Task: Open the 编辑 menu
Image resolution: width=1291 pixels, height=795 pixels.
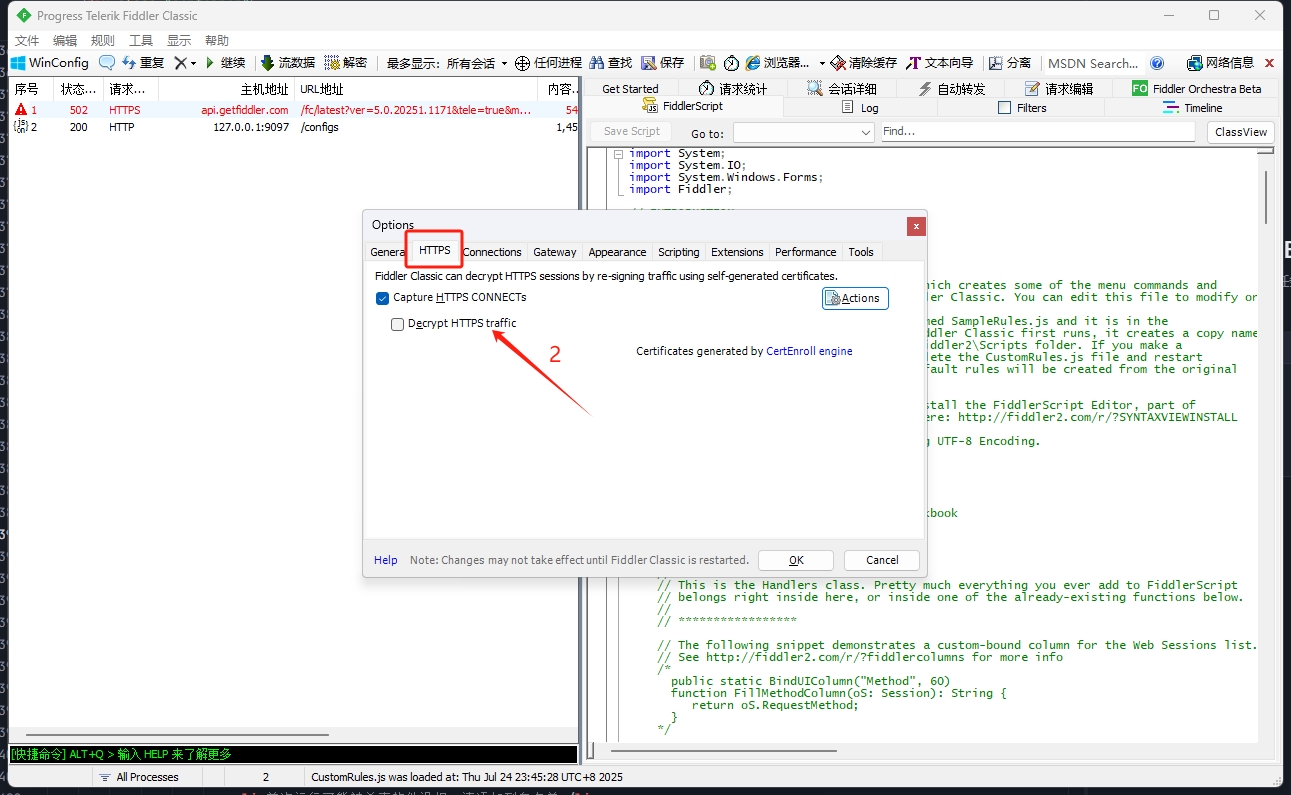Action: 65,40
